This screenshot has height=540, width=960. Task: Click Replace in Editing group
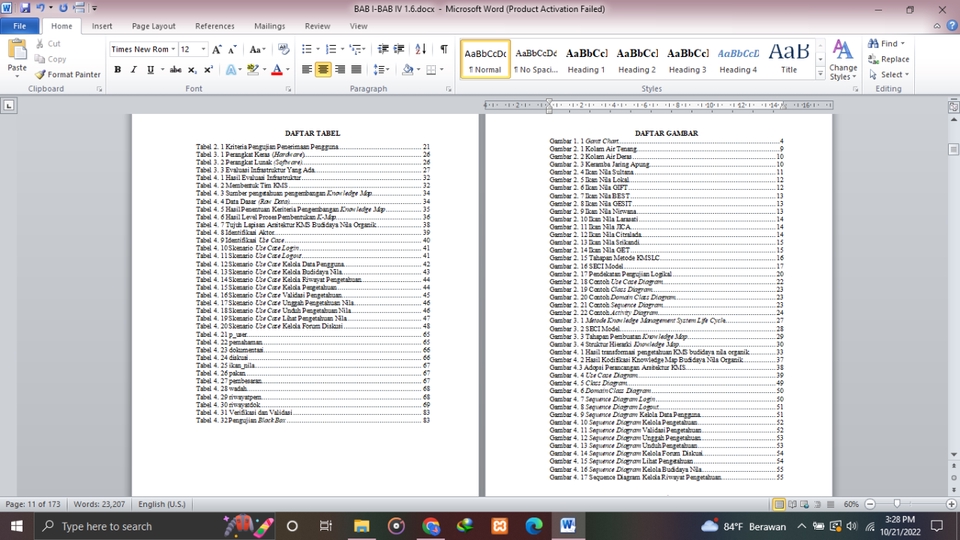coord(889,59)
